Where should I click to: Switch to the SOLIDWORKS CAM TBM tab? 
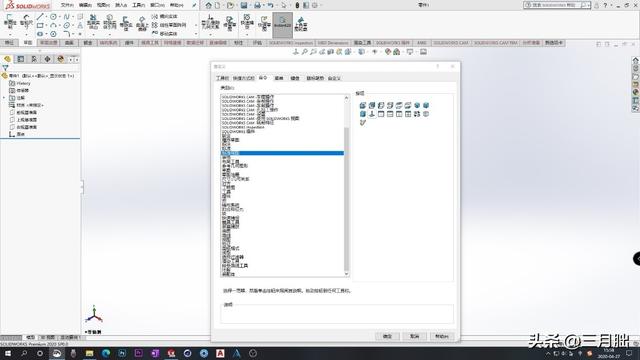pyautogui.click(x=496, y=42)
